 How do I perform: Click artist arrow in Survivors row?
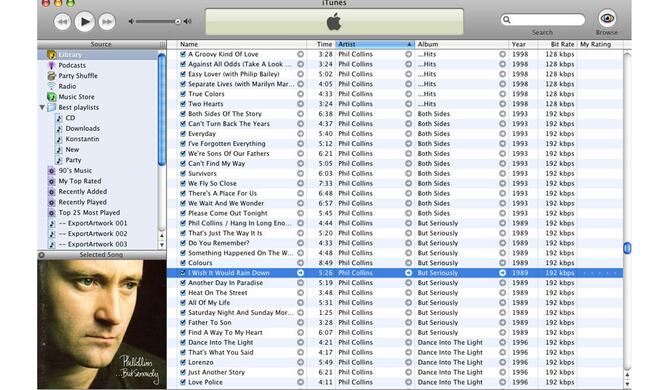point(408,173)
